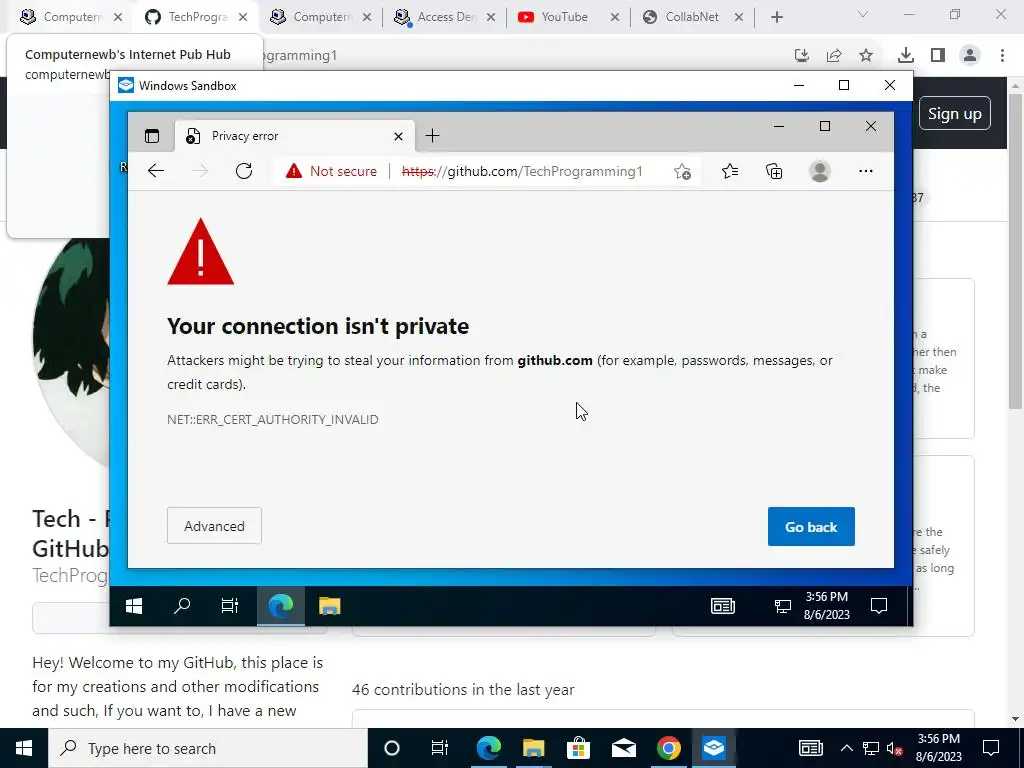1024x768 pixels.
Task: Click Chrome icon on host taskbar
Action: (x=668, y=748)
